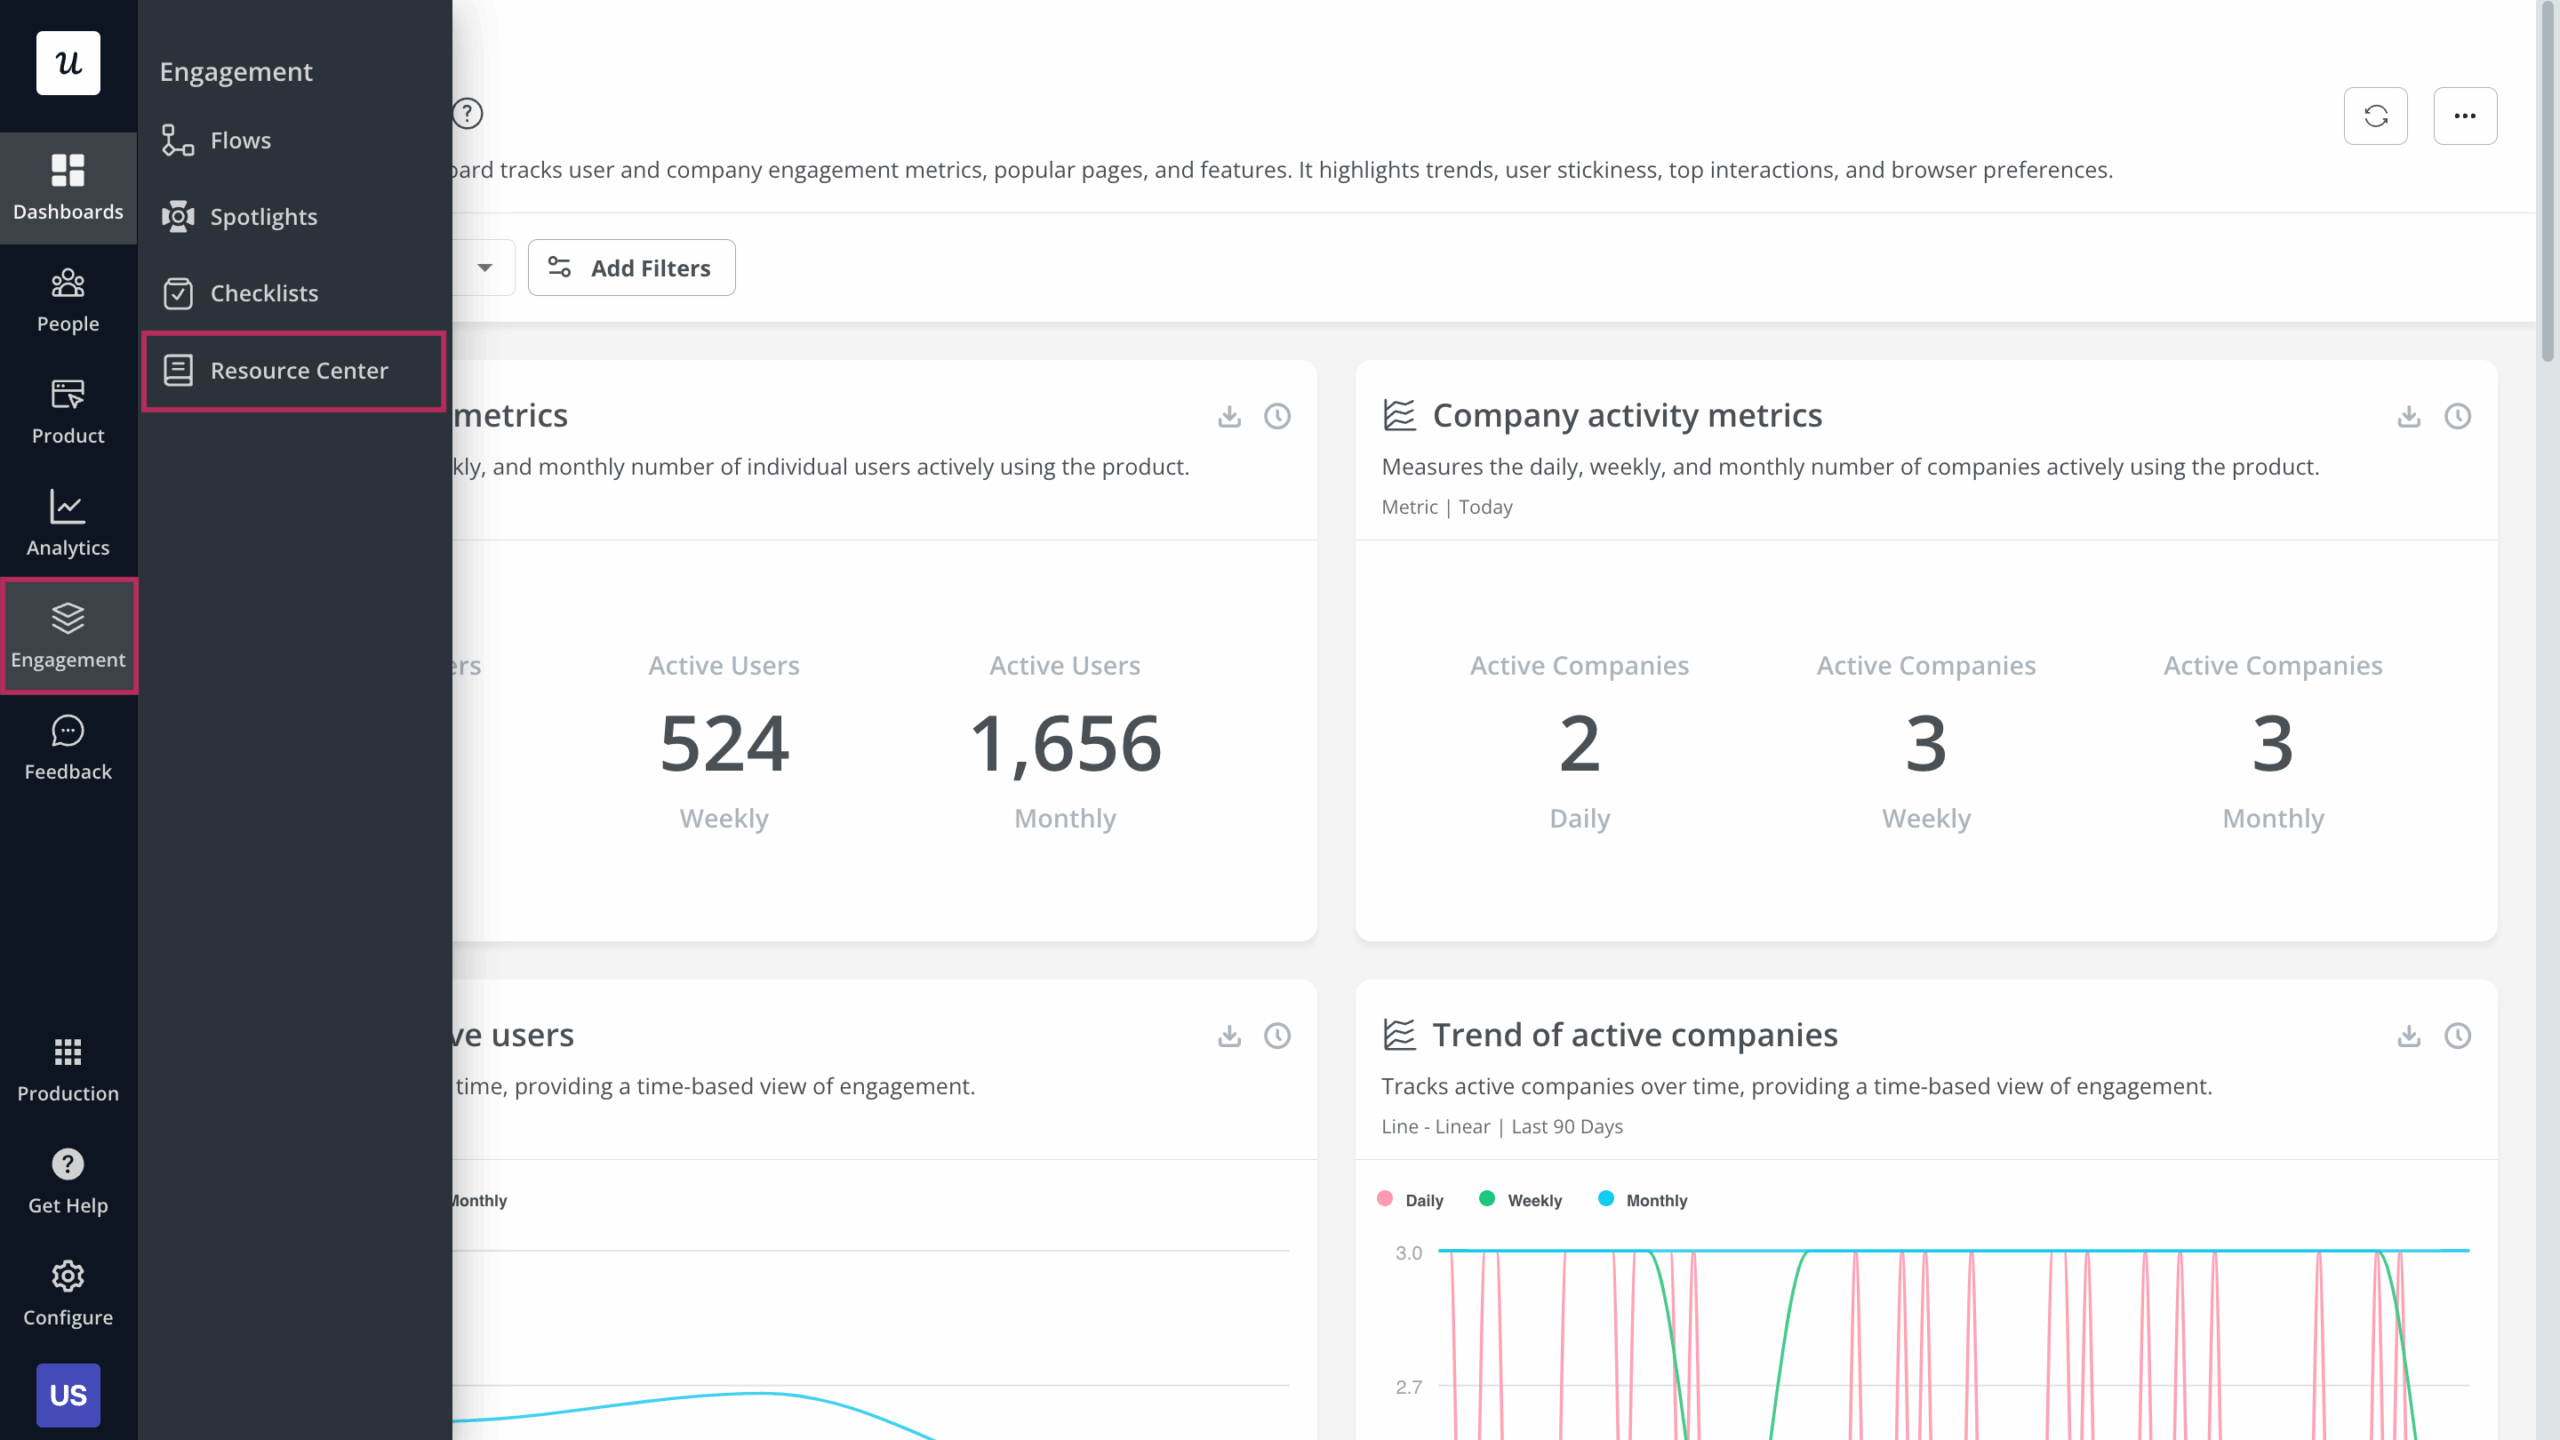
Task: Select the Engagement layers icon
Action: (x=67, y=633)
